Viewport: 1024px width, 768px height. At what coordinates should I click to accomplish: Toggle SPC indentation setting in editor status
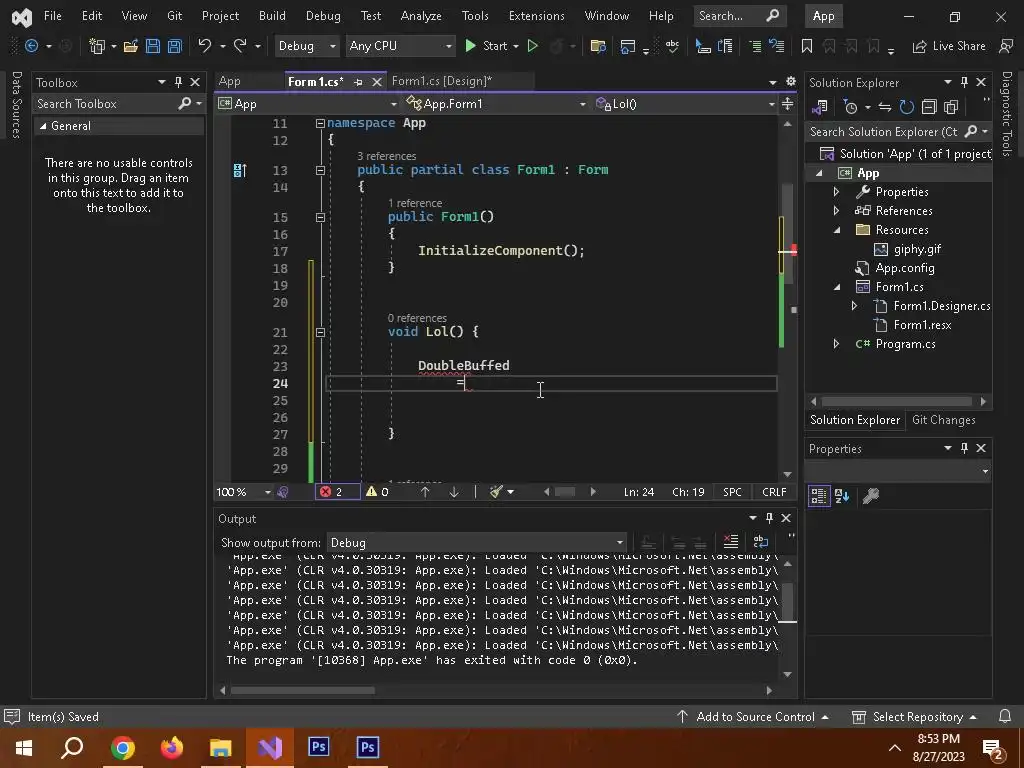click(x=732, y=492)
